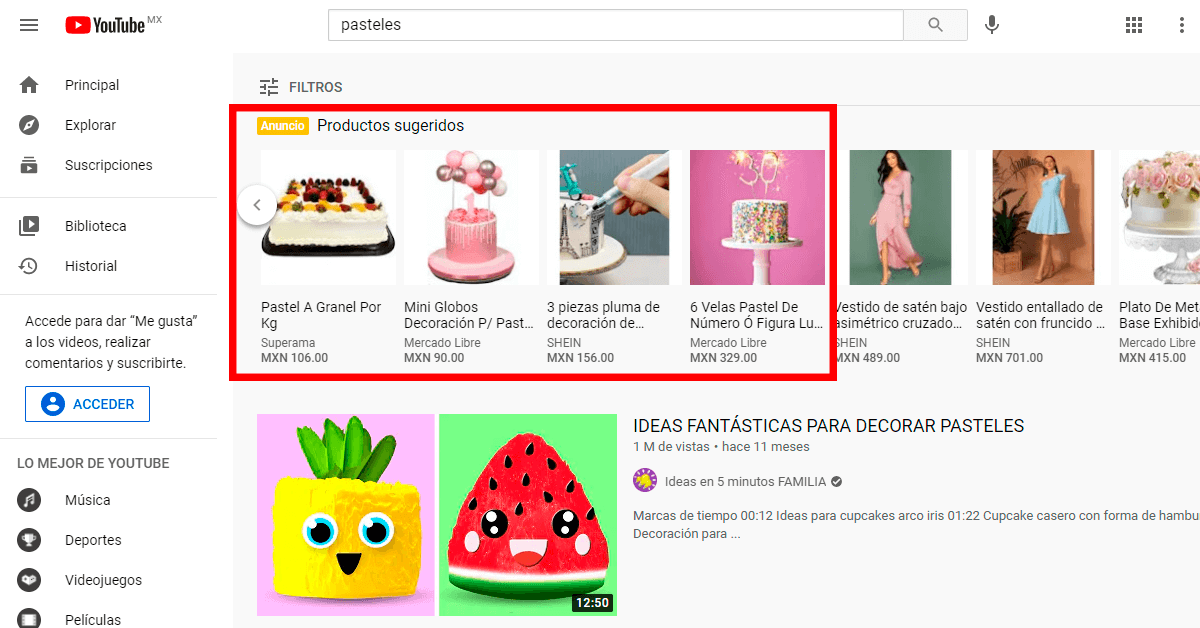Start a voice search with the microphone

click(991, 25)
